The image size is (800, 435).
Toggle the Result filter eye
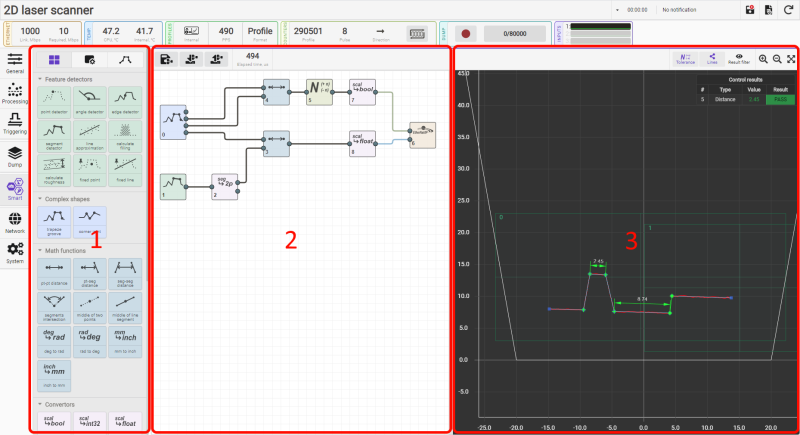(x=739, y=58)
